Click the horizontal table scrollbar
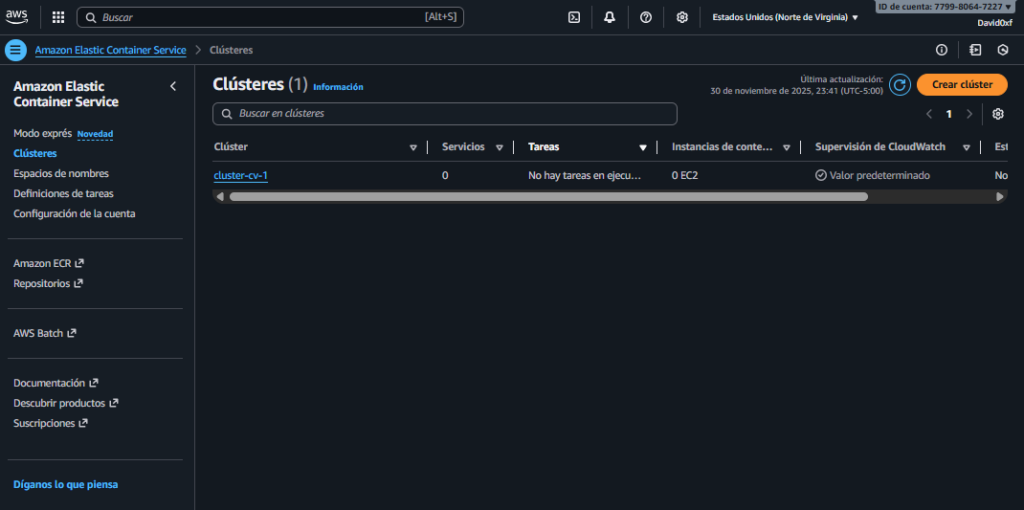 [548, 197]
